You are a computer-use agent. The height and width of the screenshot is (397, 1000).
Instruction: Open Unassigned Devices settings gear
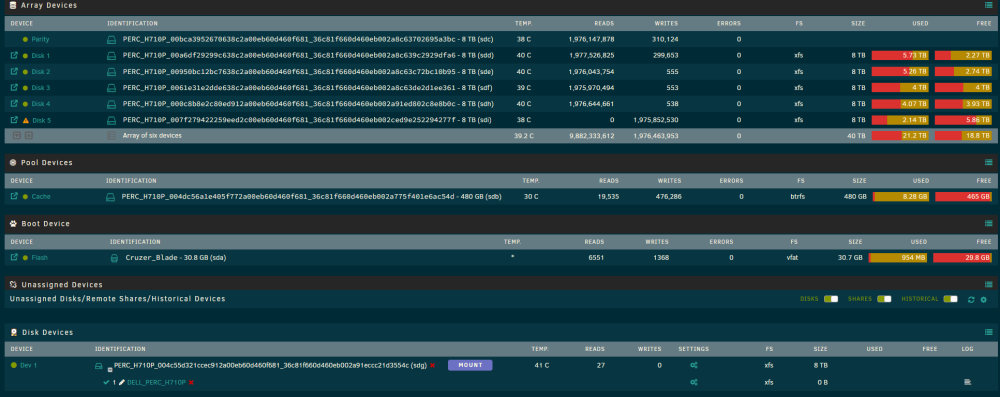(983, 299)
